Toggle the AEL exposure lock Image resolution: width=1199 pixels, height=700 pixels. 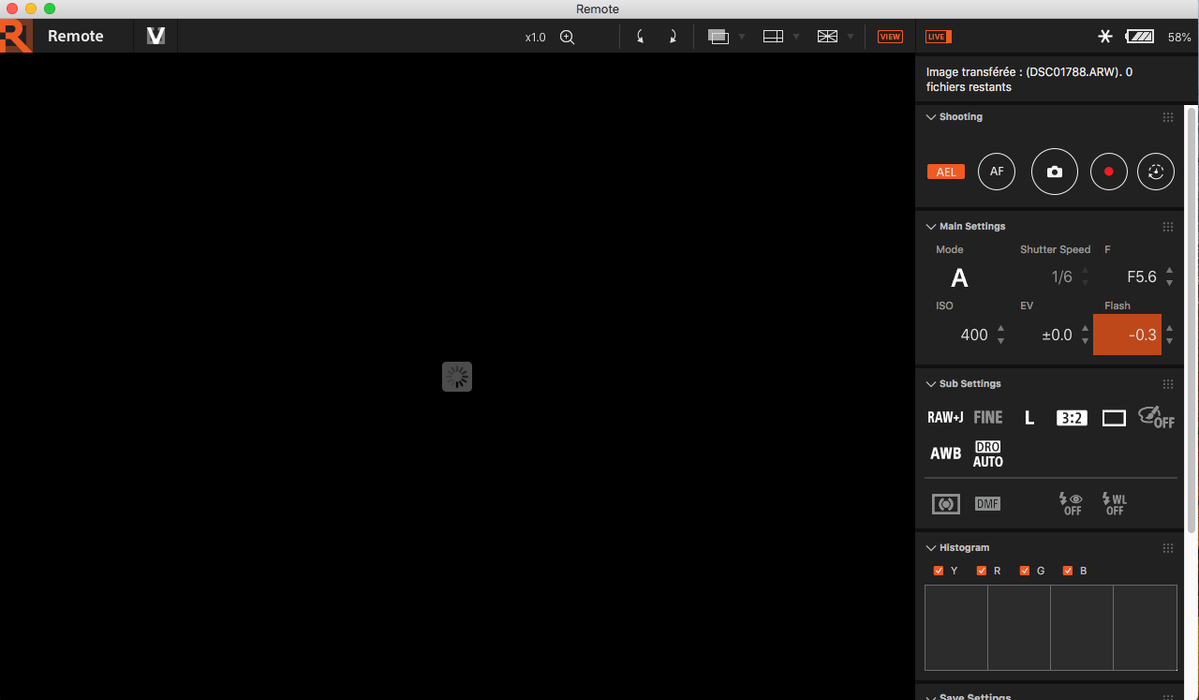coord(946,172)
